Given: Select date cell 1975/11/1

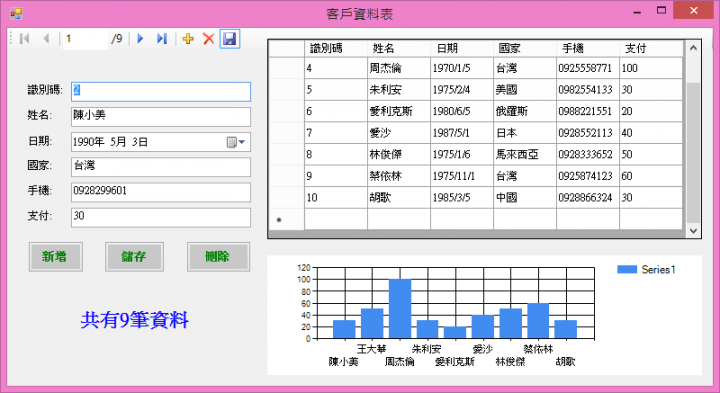Looking at the screenshot, I should [461, 176].
